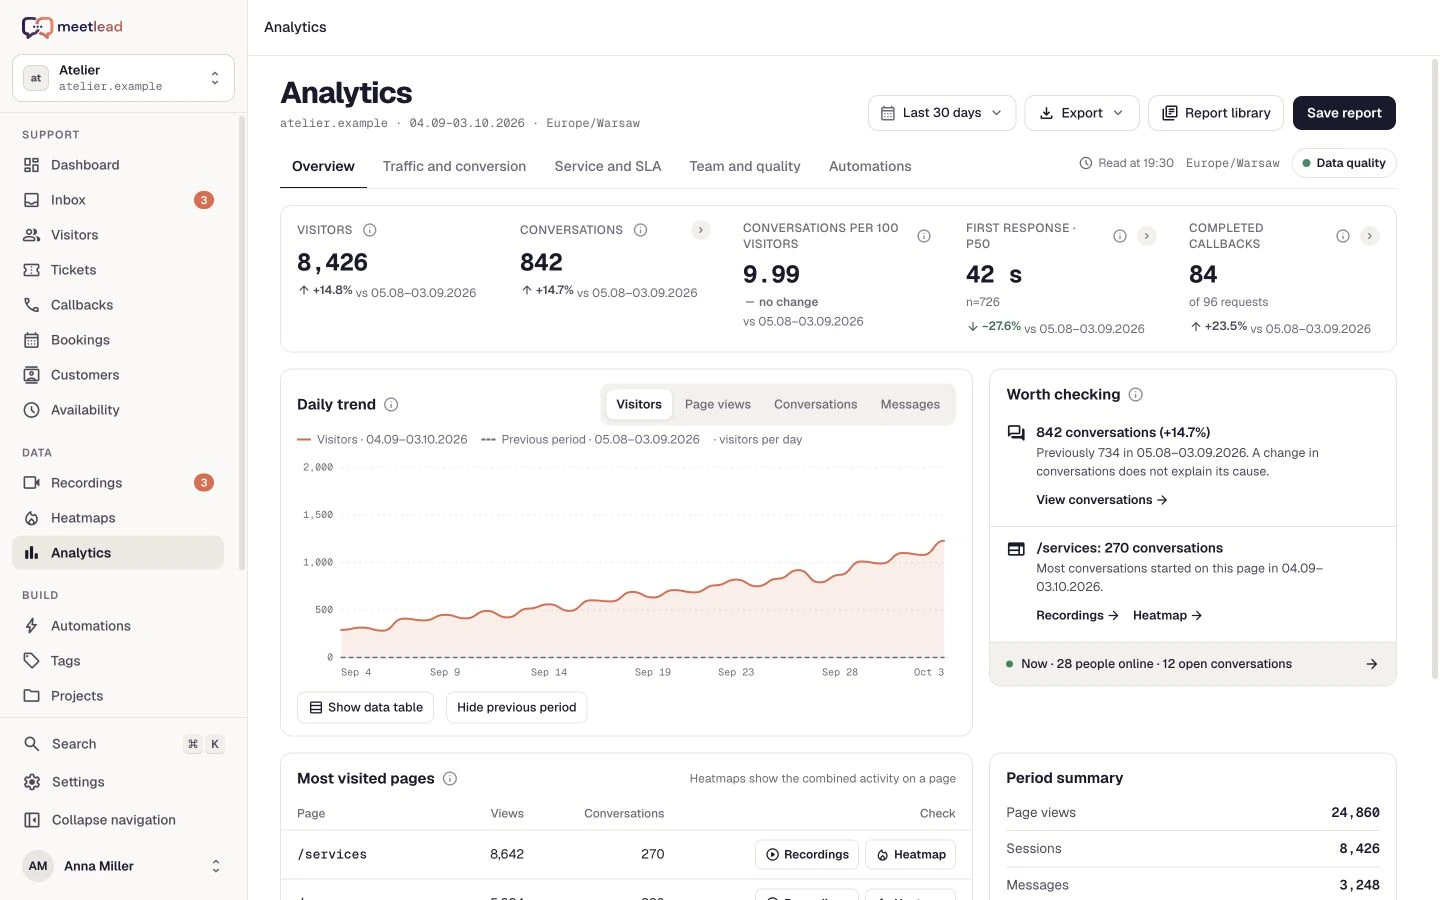
Task: Open the Search field in the sidebar
Action: 123,744
